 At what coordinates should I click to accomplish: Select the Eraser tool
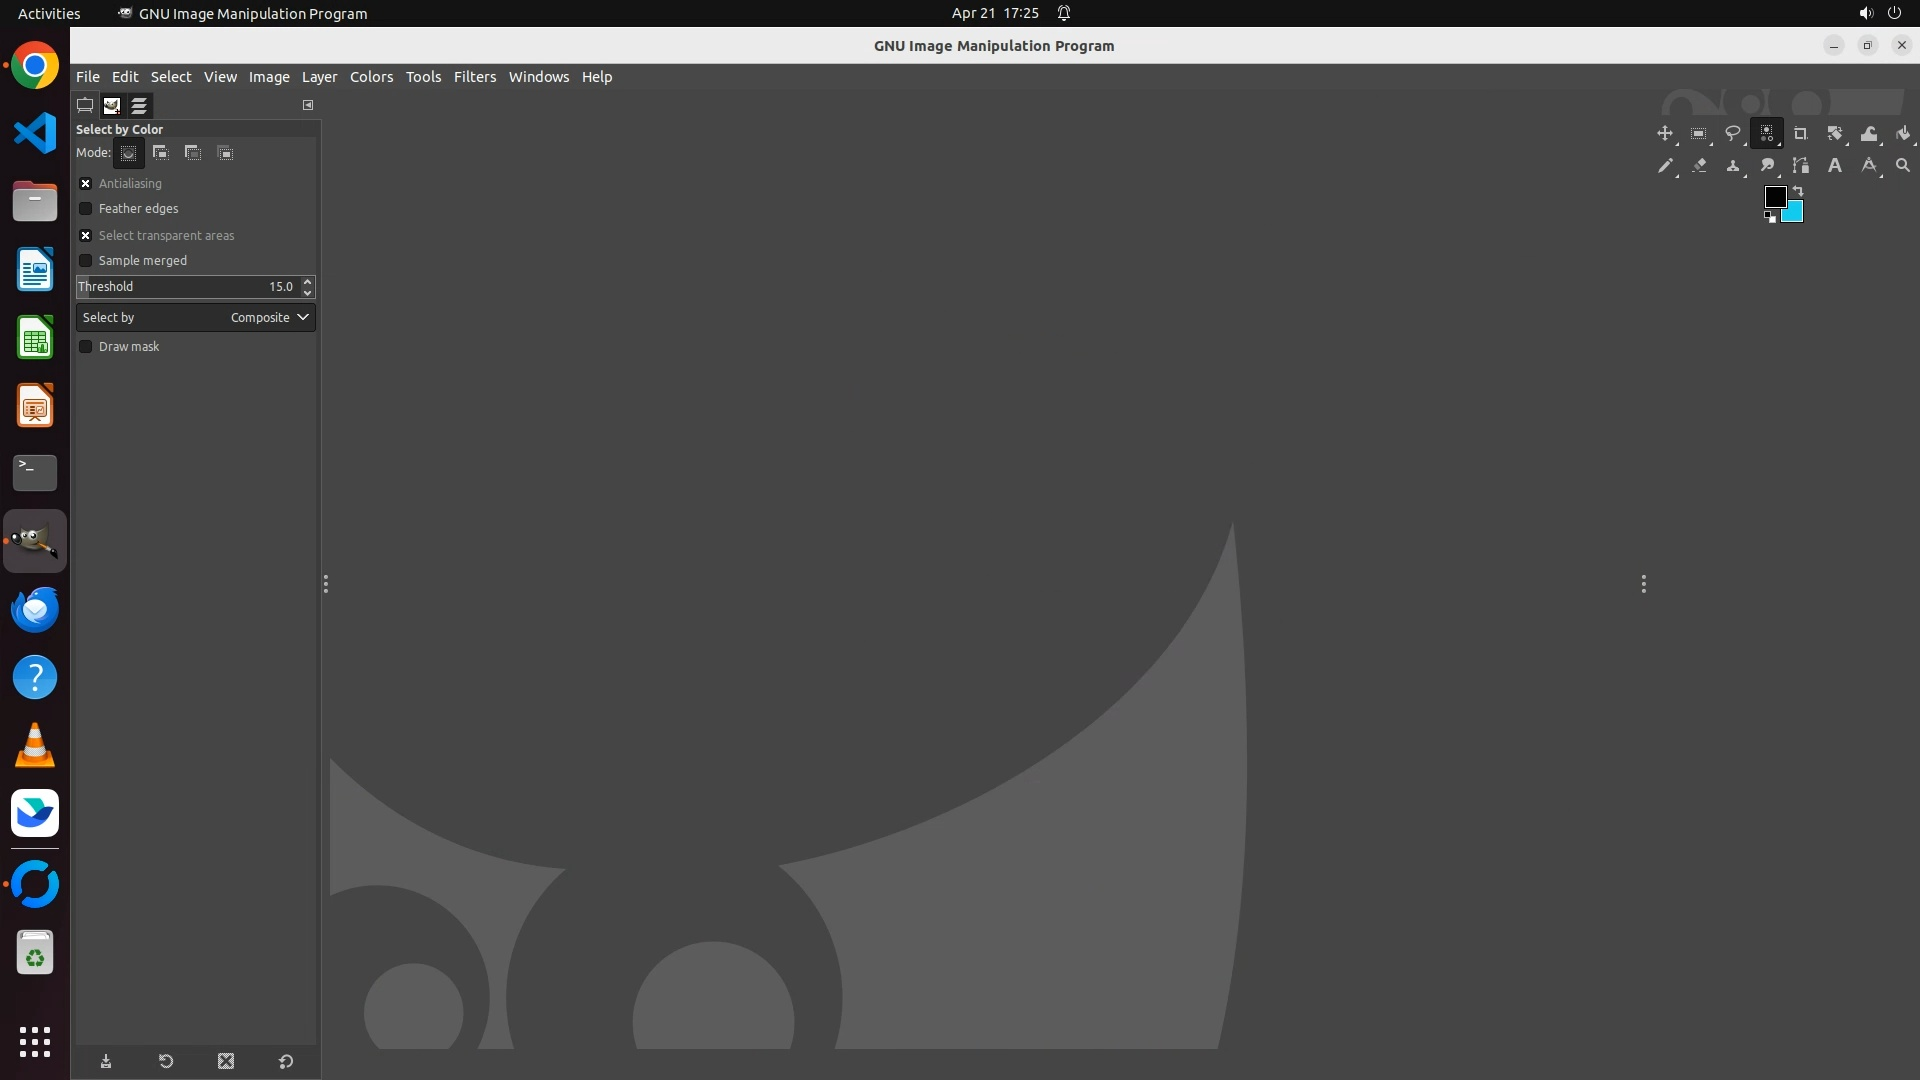click(x=1698, y=165)
